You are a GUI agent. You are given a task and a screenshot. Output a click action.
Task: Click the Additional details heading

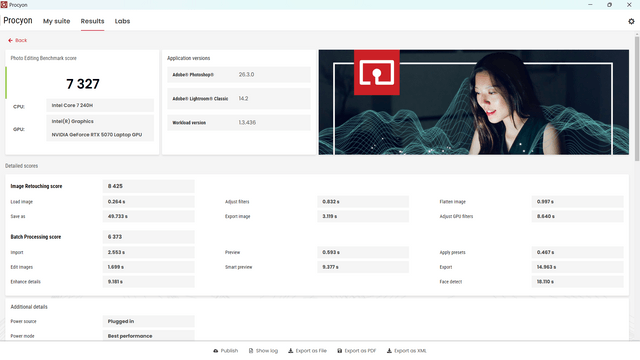29,307
